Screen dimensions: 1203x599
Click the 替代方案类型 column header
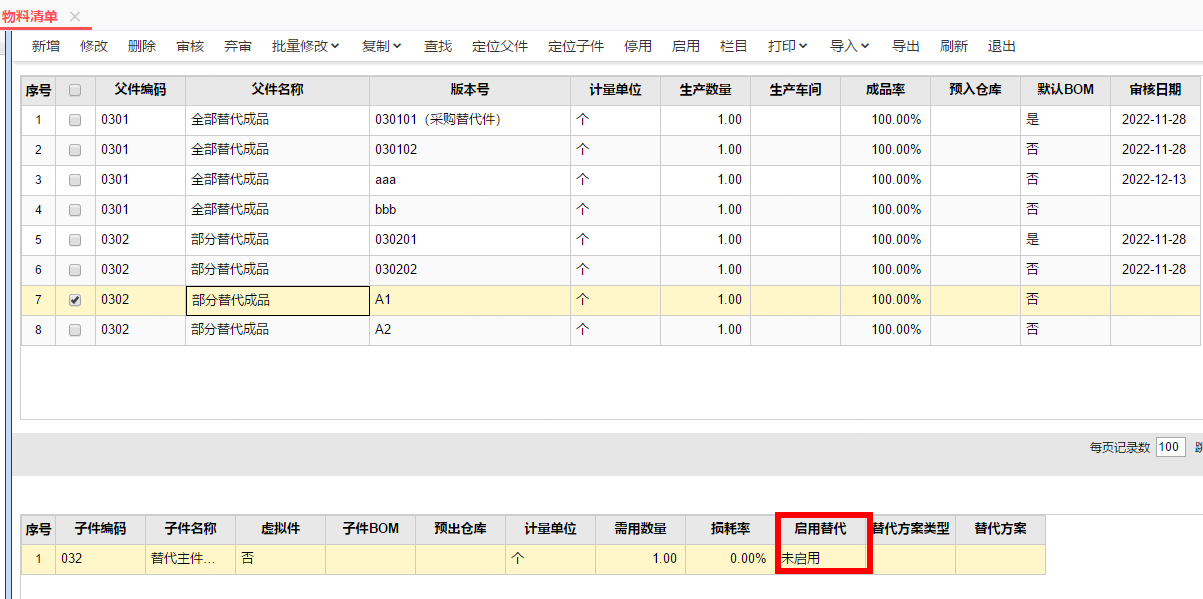(x=910, y=529)
